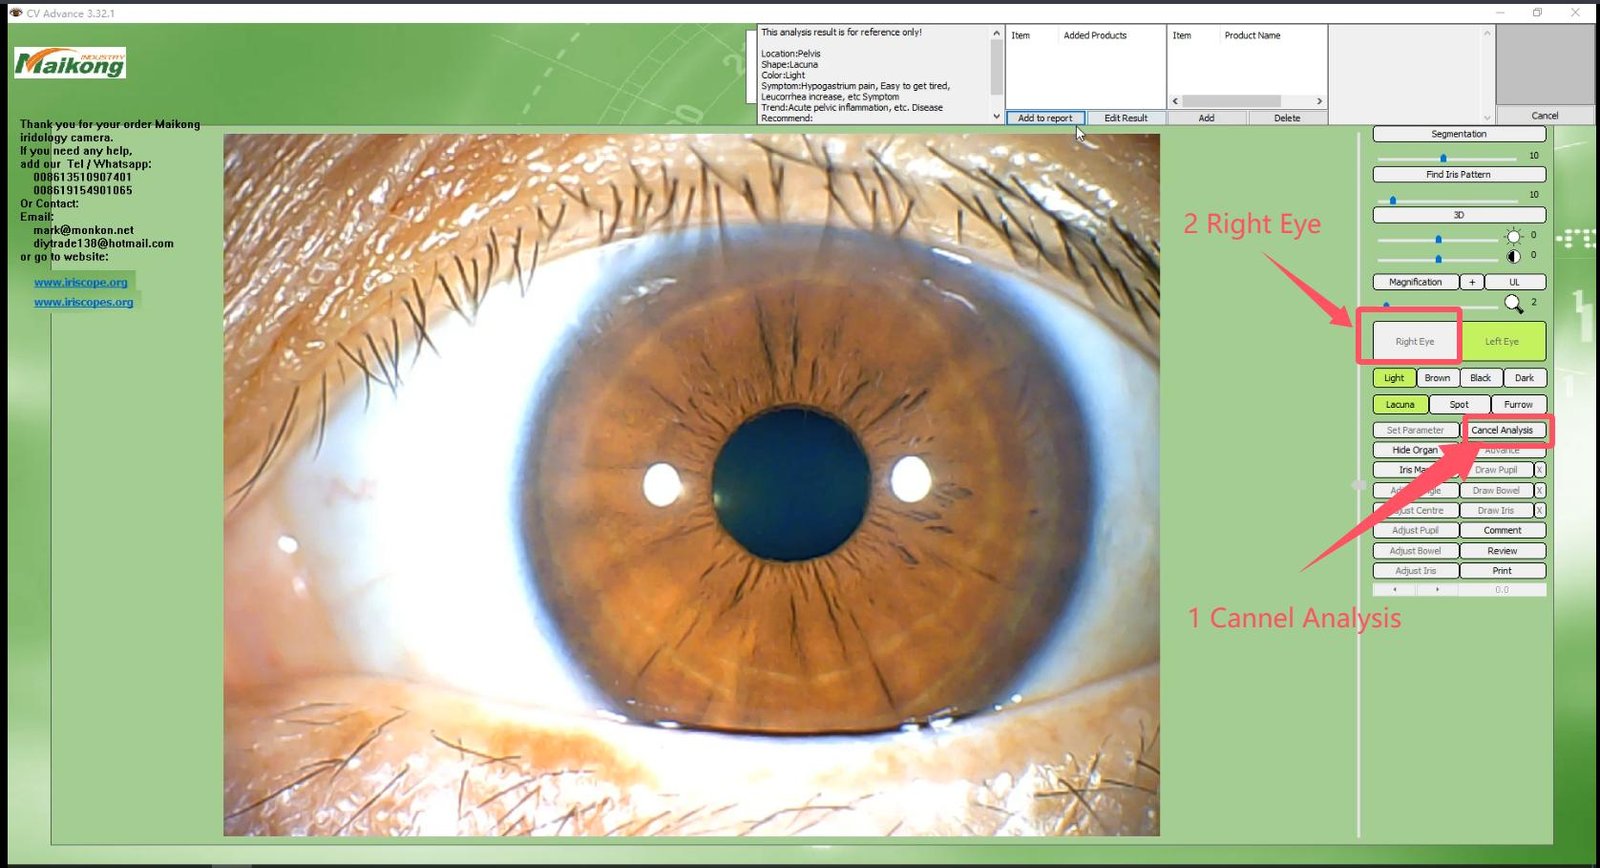Click Item header beside Product Name
The height and width of the screenshot is (868, 1600).
[1182, 35]
